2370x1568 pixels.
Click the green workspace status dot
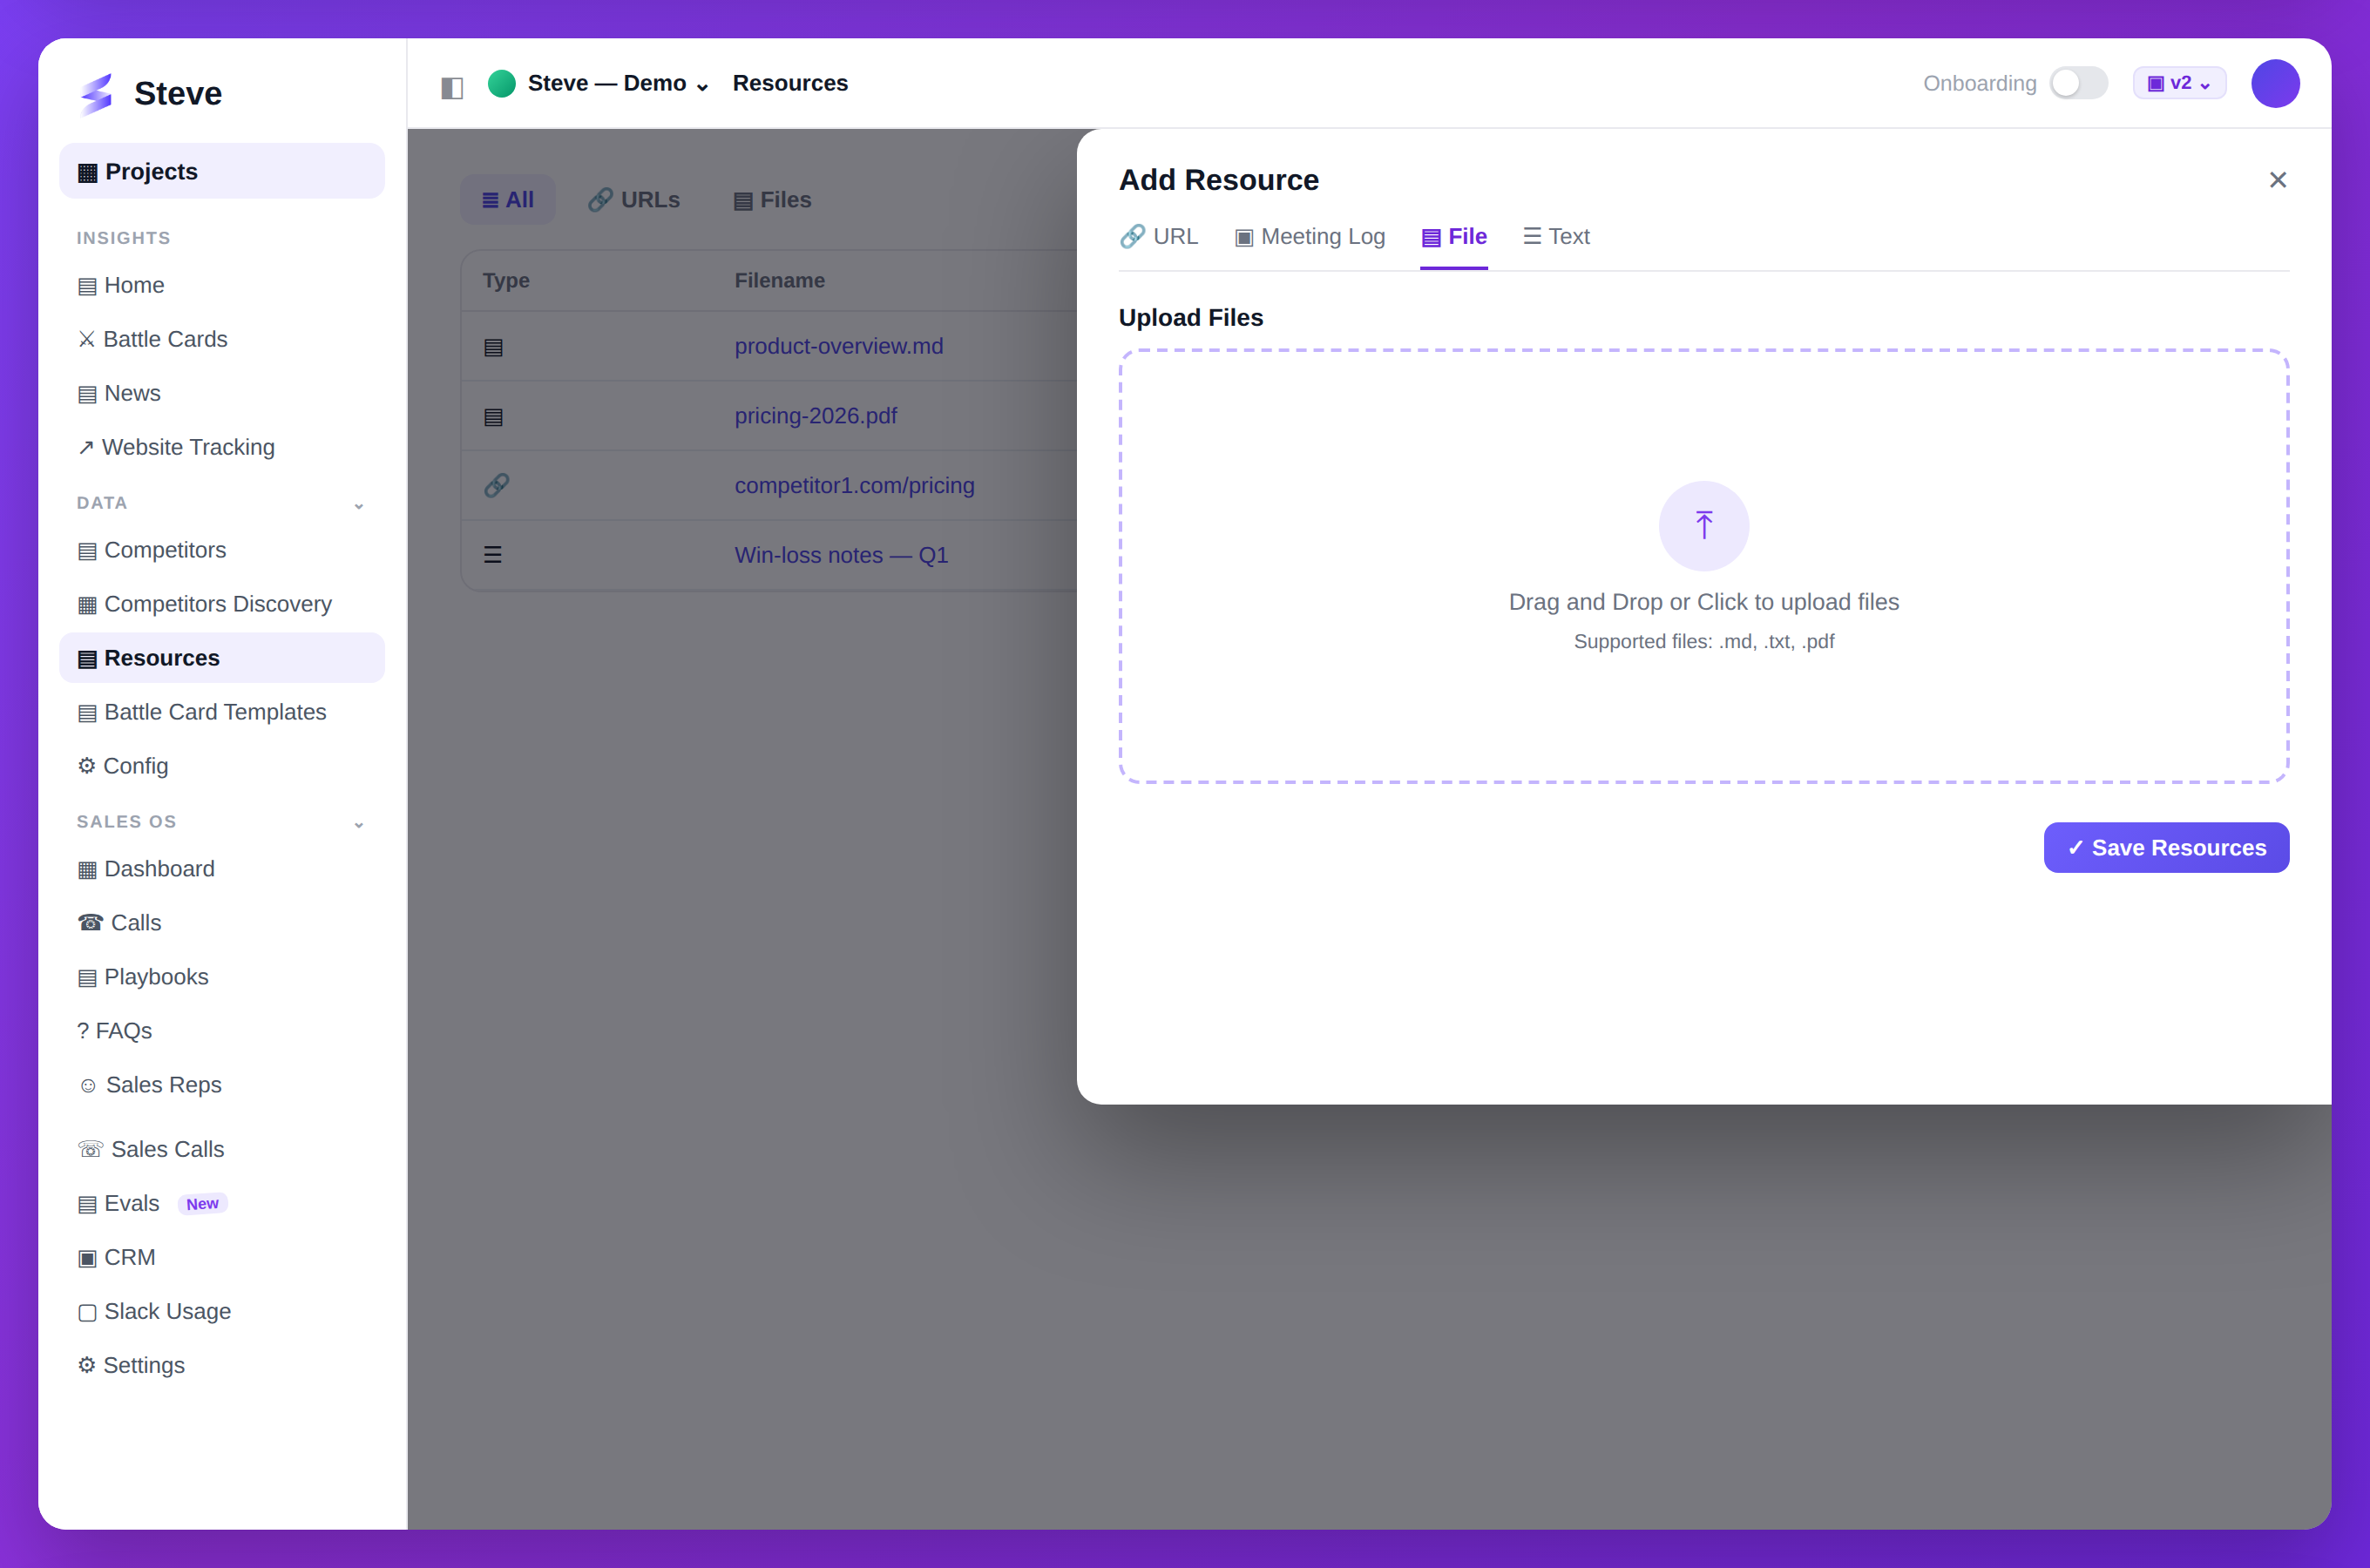[502, 83]
